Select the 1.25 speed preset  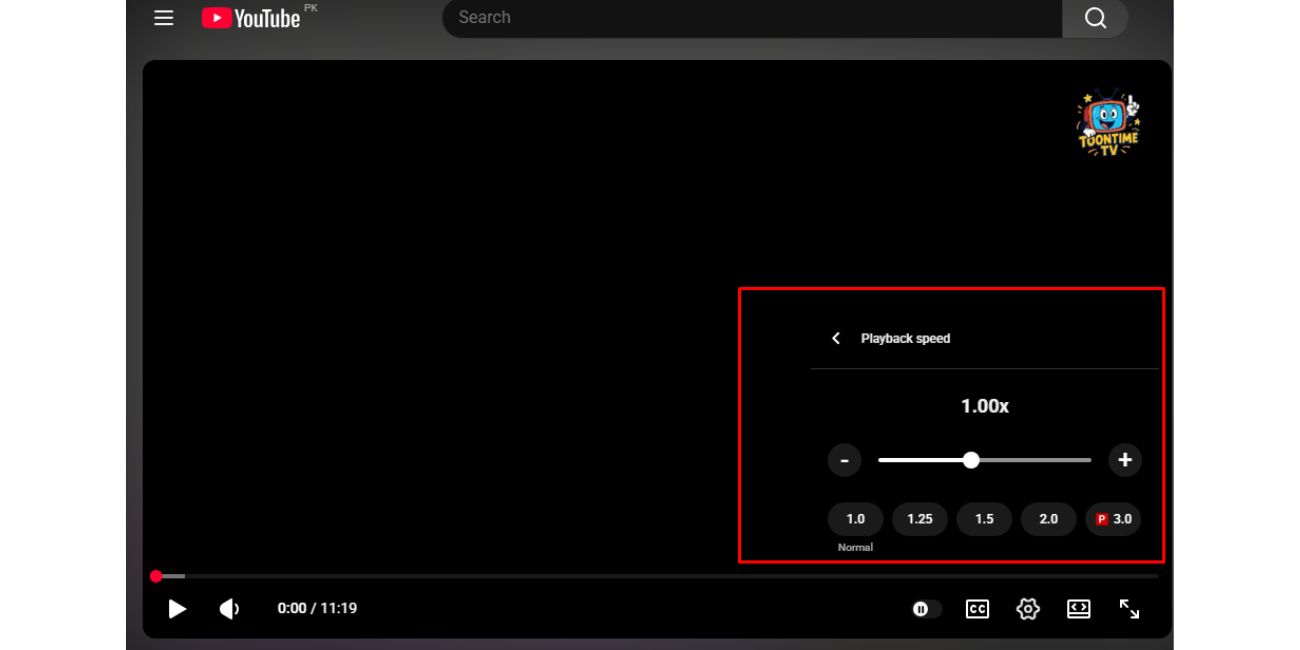coord(920,519)
